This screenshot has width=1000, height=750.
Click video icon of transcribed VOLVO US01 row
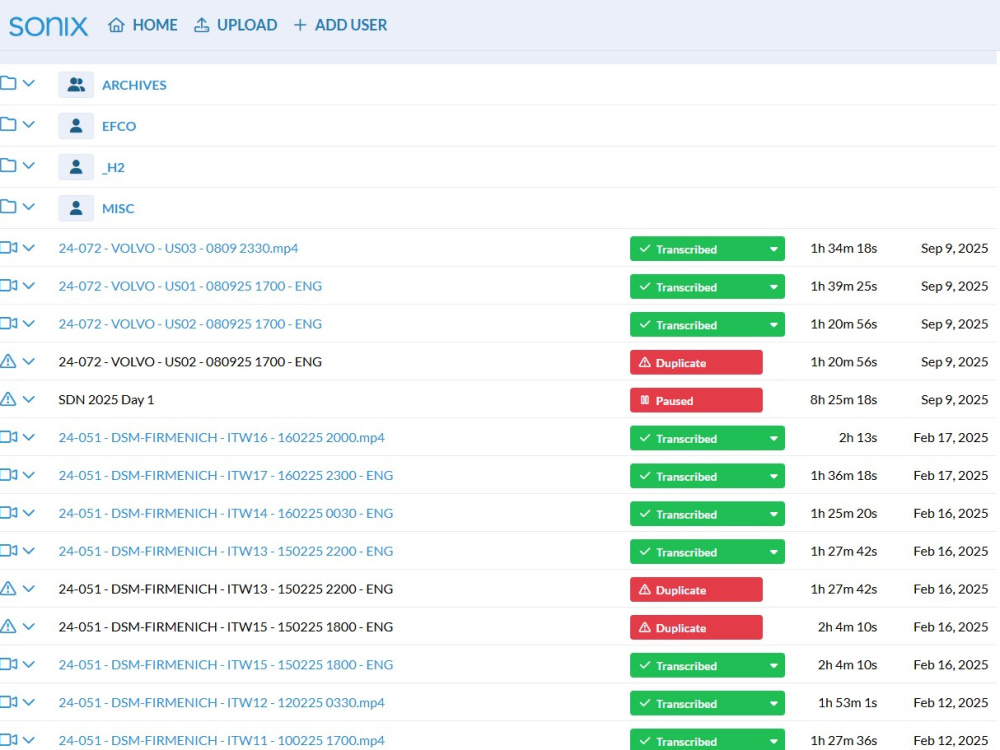pyautogui.click(x=8, y=285)
